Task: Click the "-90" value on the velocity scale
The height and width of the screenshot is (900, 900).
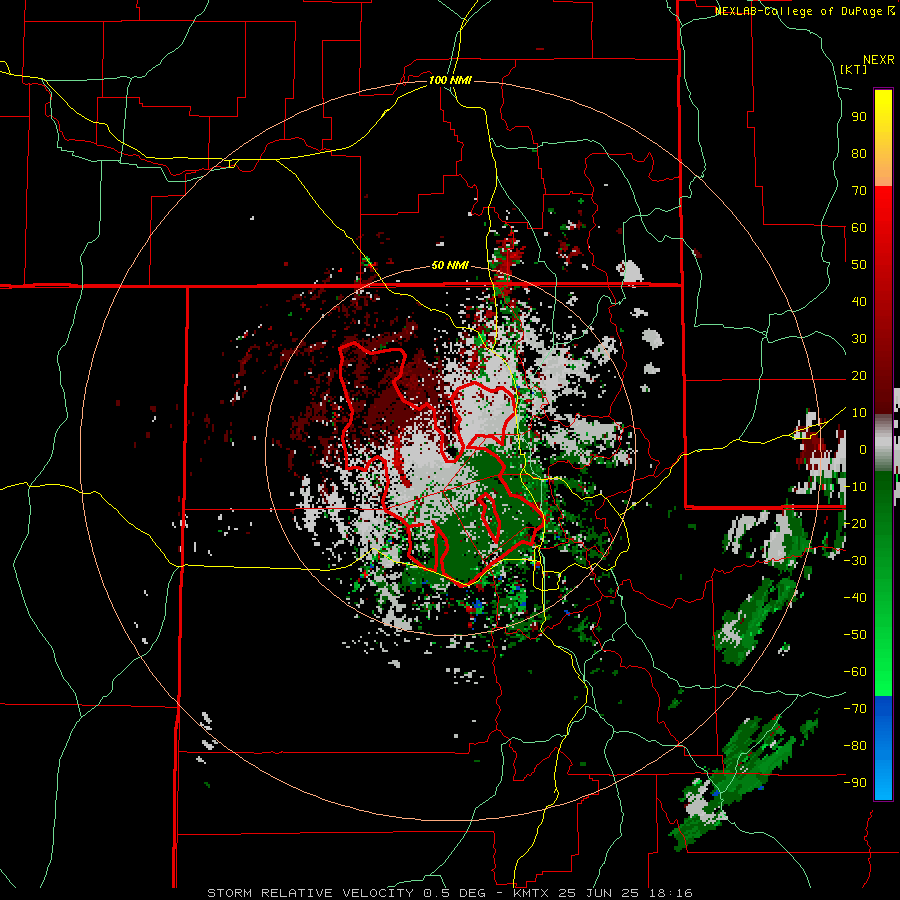Action: (x=855, y=783)
